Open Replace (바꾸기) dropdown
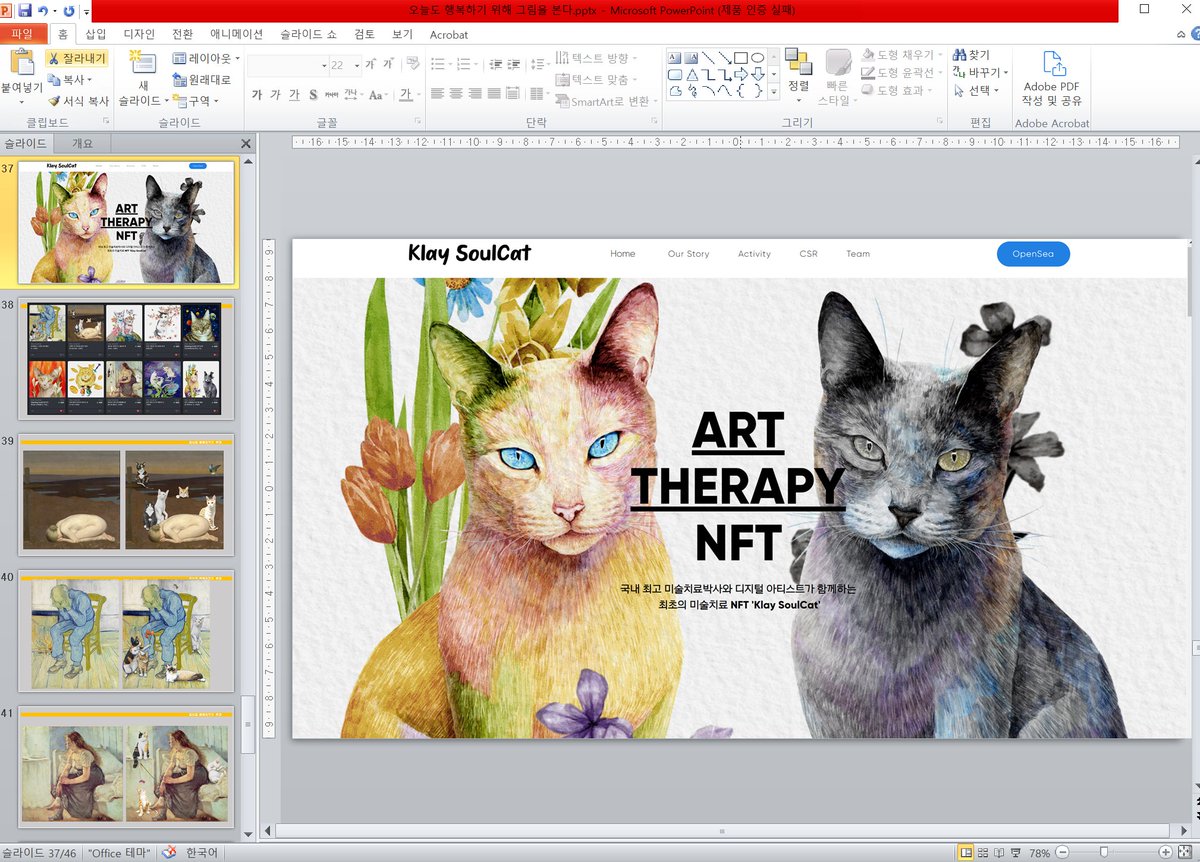Viewport: 1200px width, 862px height. (x=1006, y=73)
